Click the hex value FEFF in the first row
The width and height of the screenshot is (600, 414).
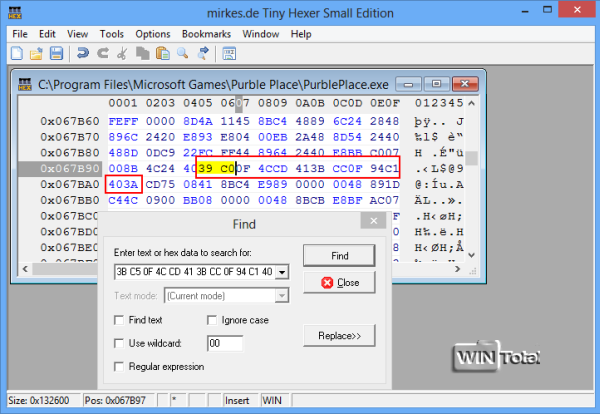click(x=123, y=121)
